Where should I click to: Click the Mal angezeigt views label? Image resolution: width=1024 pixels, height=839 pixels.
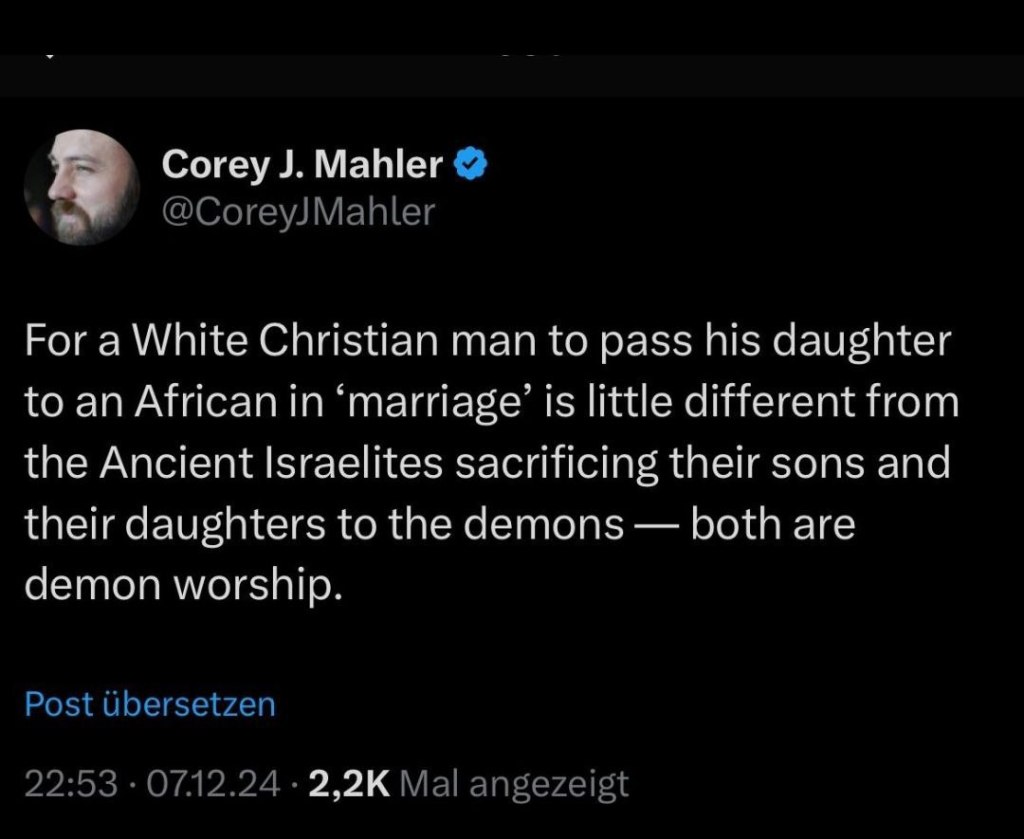pyautogui.click(x=514, y=783)
